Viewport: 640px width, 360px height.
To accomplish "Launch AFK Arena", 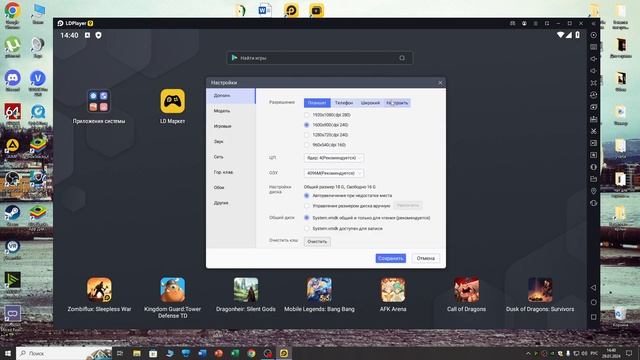I will point(393,295).
